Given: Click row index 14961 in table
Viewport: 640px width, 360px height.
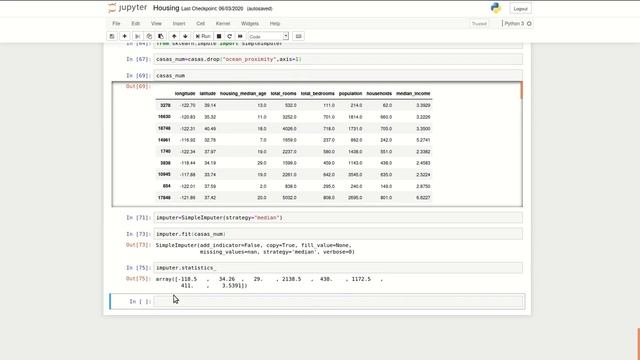Looking at the screenshot, I should [164, 140].
